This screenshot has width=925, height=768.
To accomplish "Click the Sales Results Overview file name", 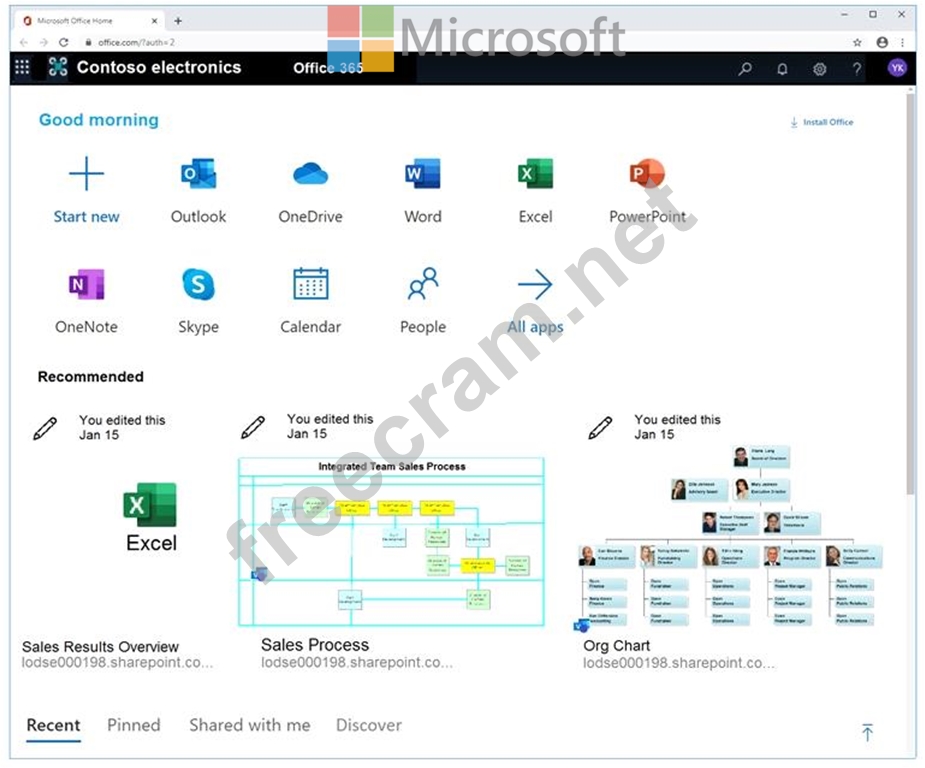I will click(x=100, y=646).
